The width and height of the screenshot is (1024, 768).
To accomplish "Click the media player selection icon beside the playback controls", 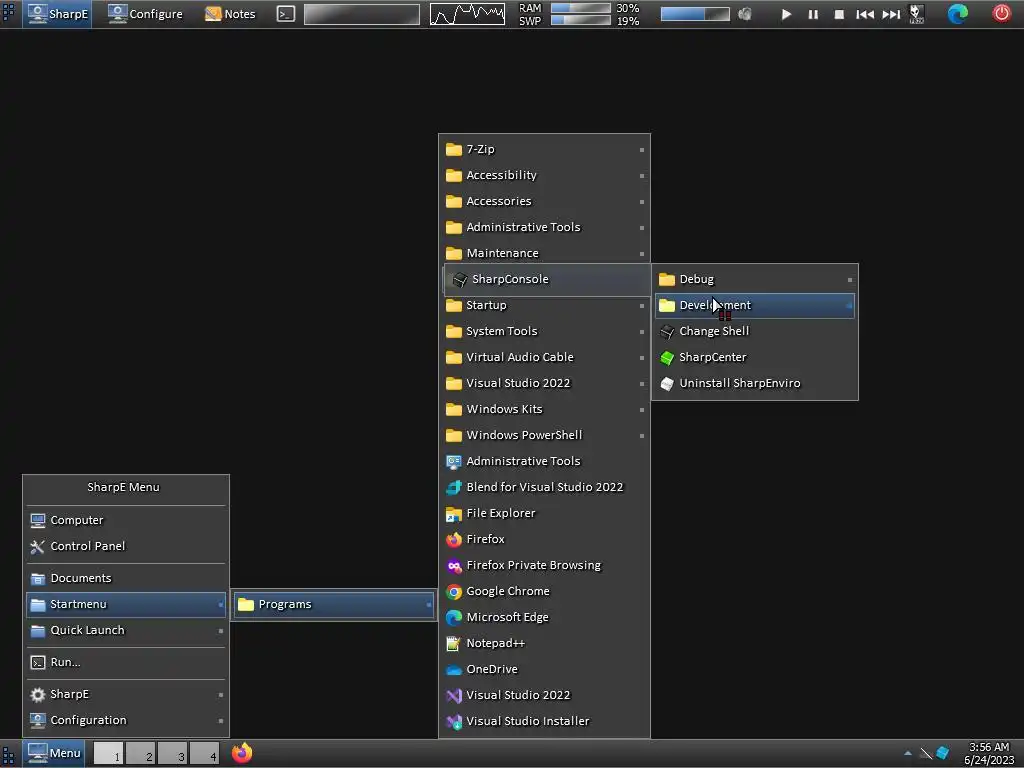I will [x=917, y=14].
